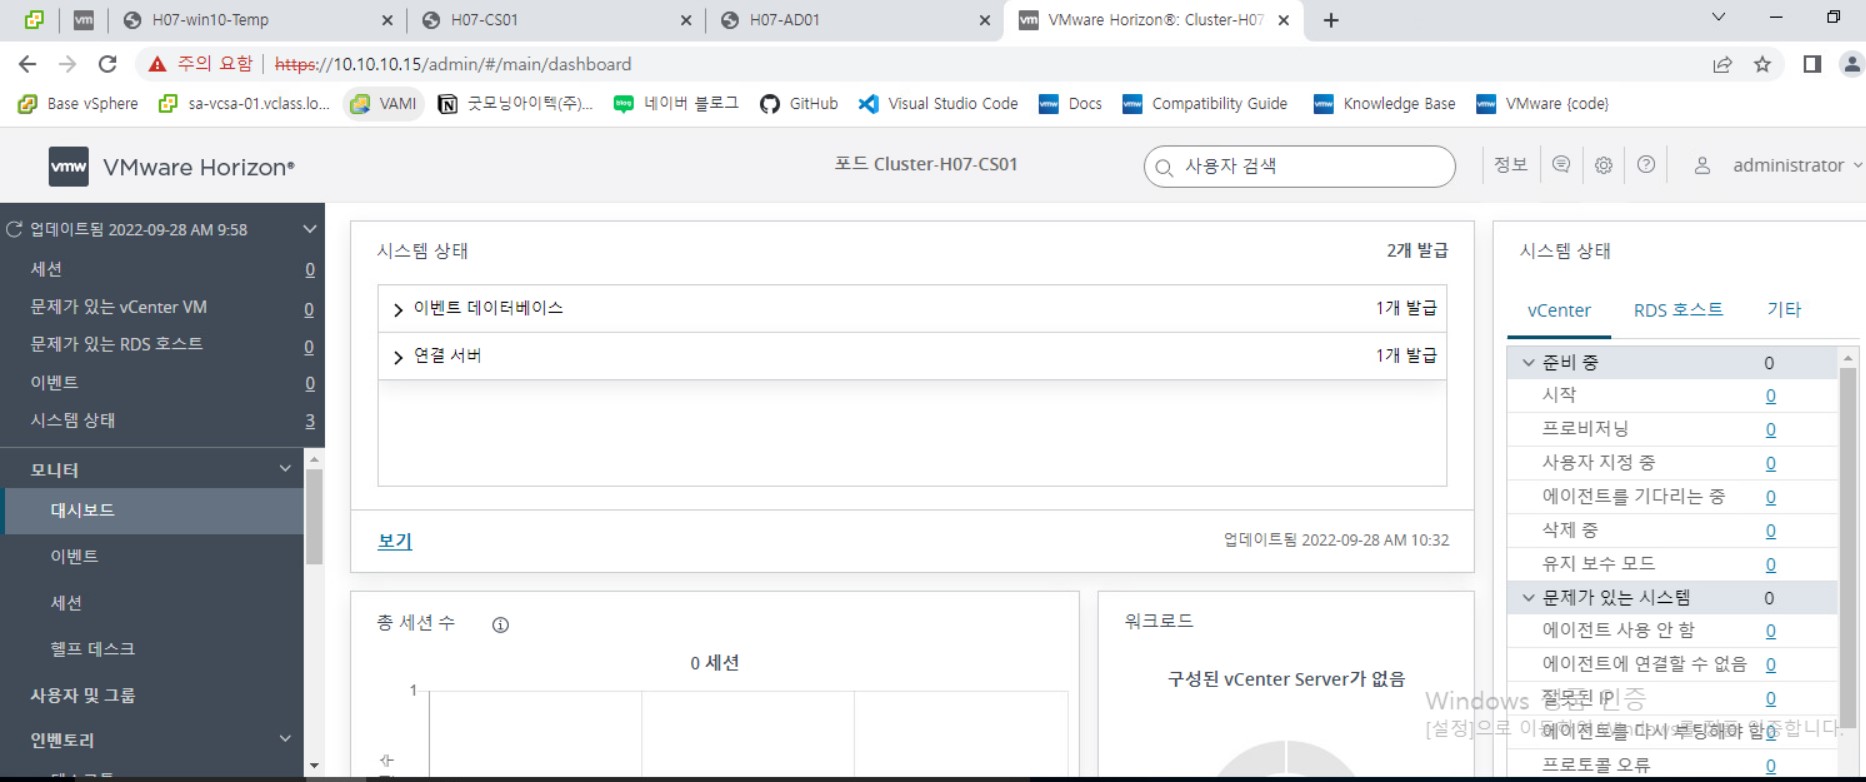Close the H07-AD01 browser tab
The image size is (1866, 782).
[x=985, y=20]
